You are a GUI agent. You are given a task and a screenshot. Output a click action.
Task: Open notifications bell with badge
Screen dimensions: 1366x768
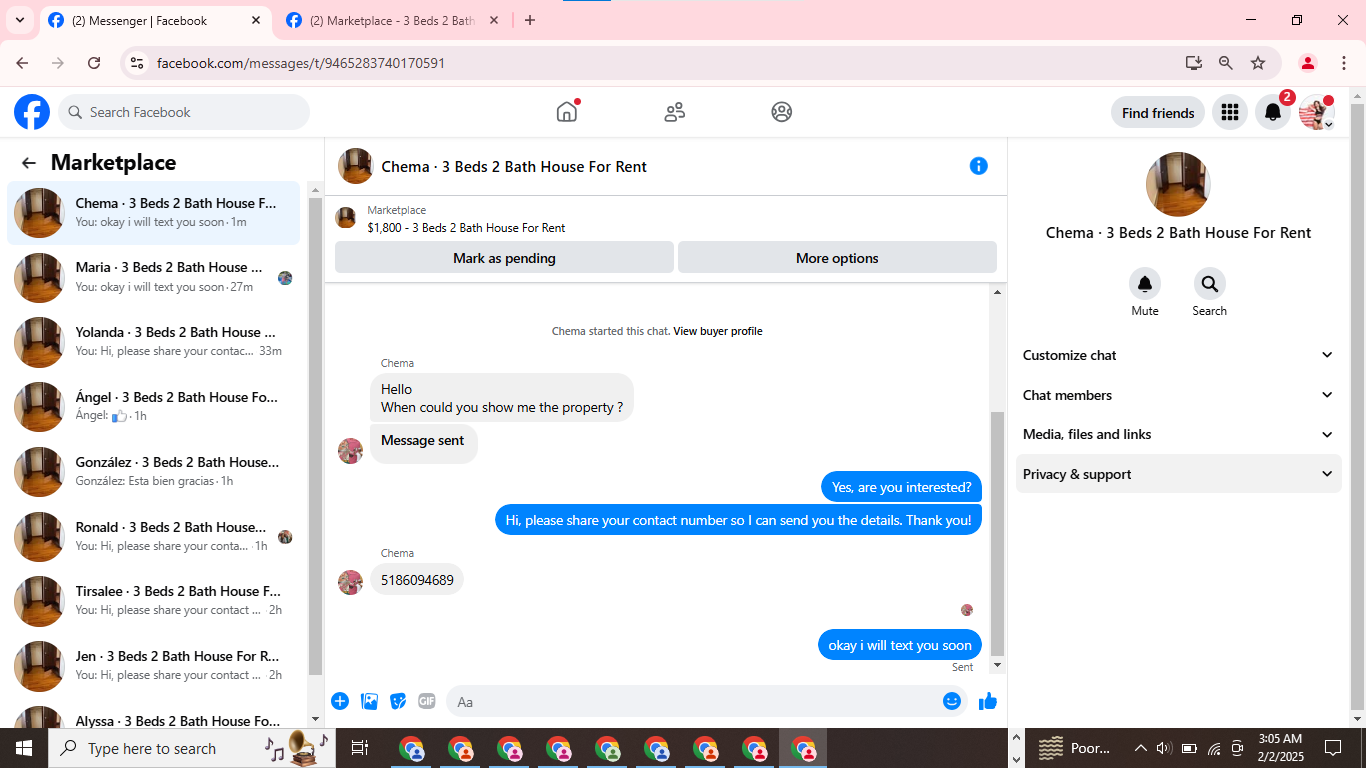(1273, 112)
